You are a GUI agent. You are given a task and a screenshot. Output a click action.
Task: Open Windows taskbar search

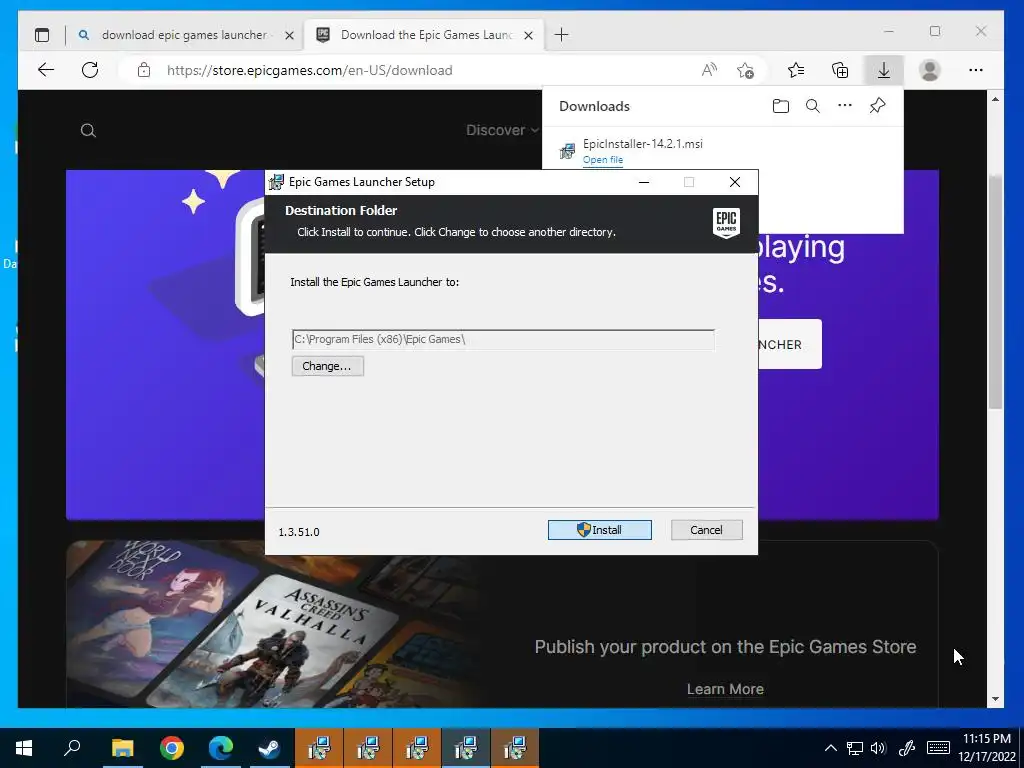[x=72, y=748]
